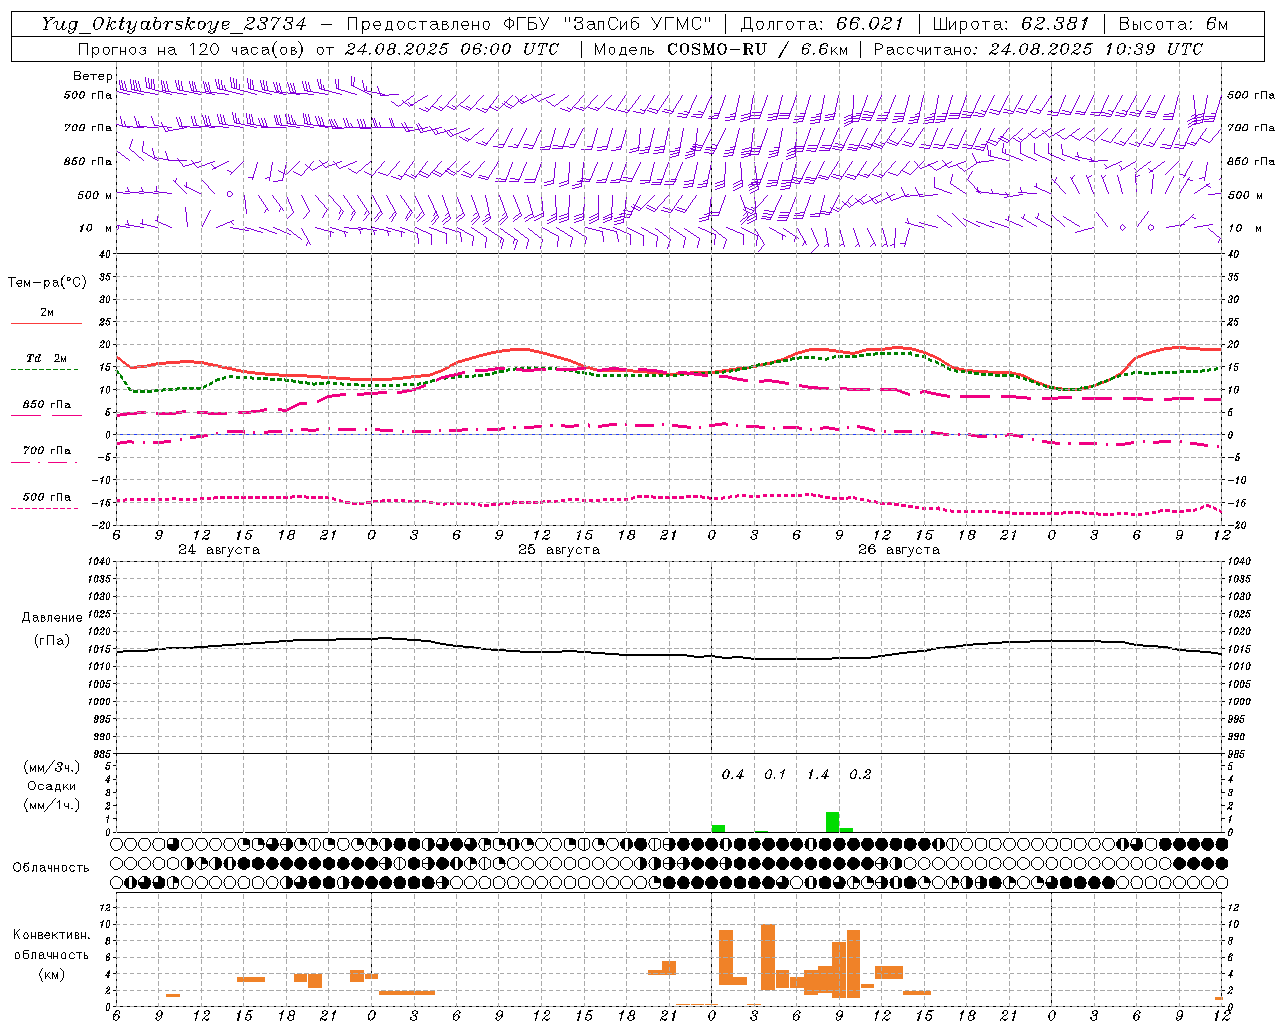Screen dimensions: 1280x1024
Task: Select the 850 гПа temperature legend line
Action: tap(47, 414)
